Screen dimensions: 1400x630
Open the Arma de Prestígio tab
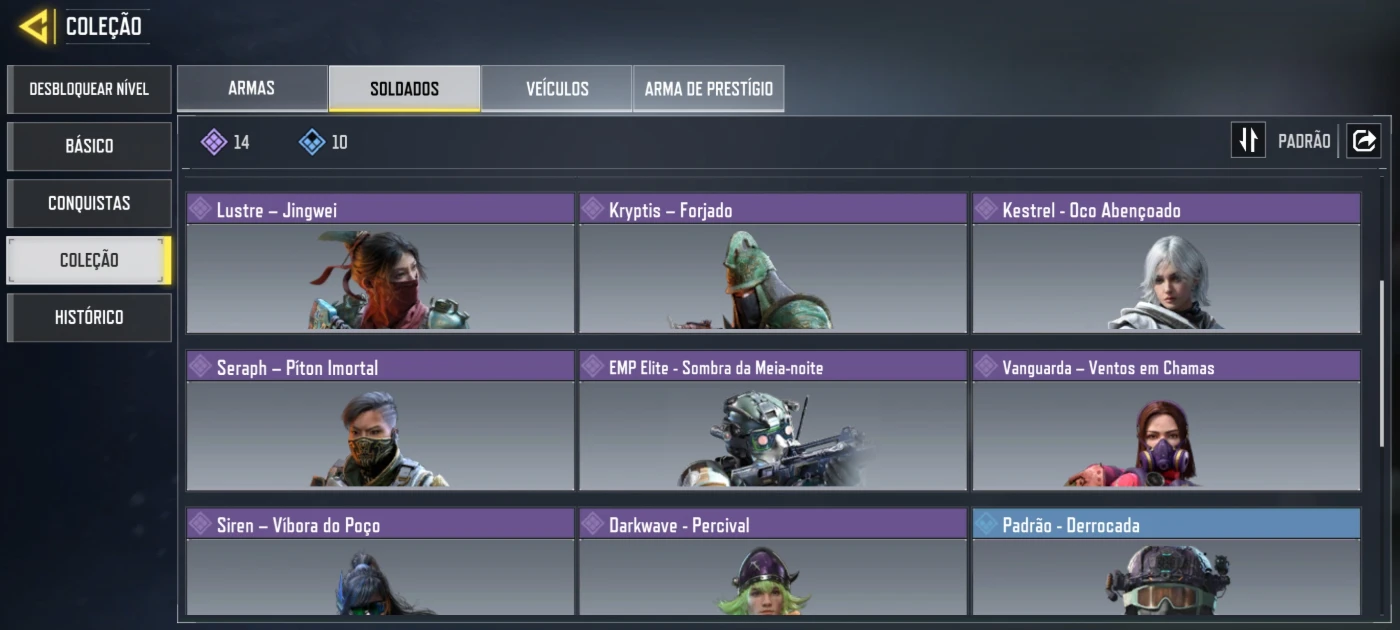point(709,88)
